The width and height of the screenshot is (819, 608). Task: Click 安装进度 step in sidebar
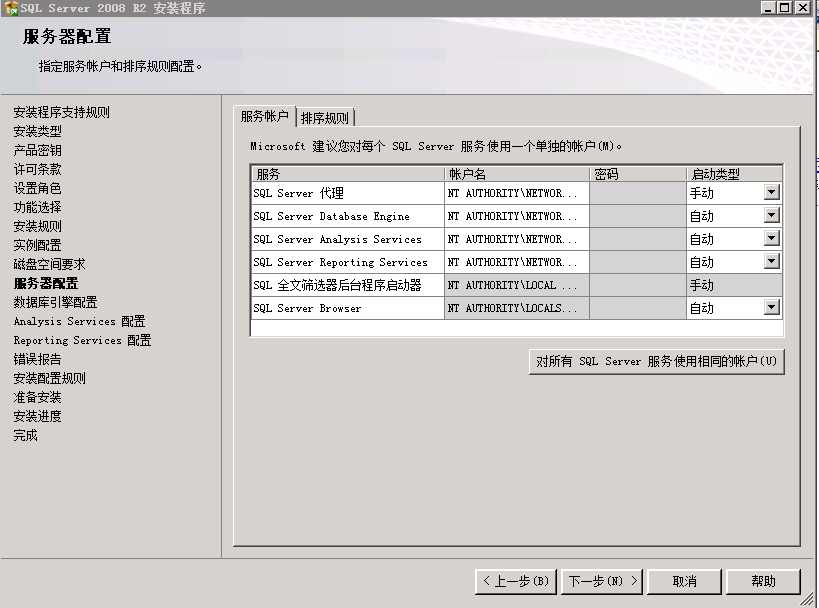[x=38, y=416]
